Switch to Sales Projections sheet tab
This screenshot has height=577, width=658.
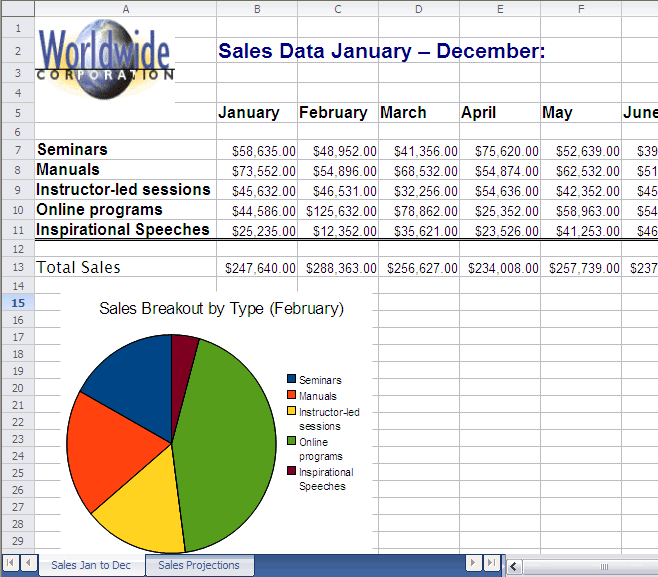click(x=199, y=565)
